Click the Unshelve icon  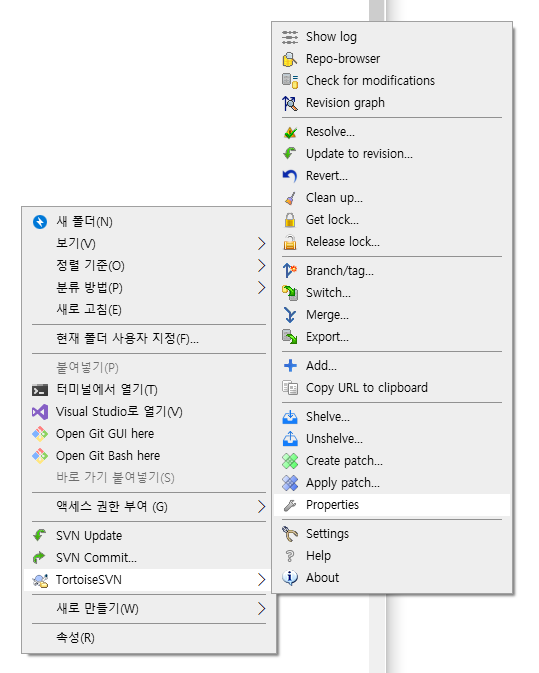[290, 439]
